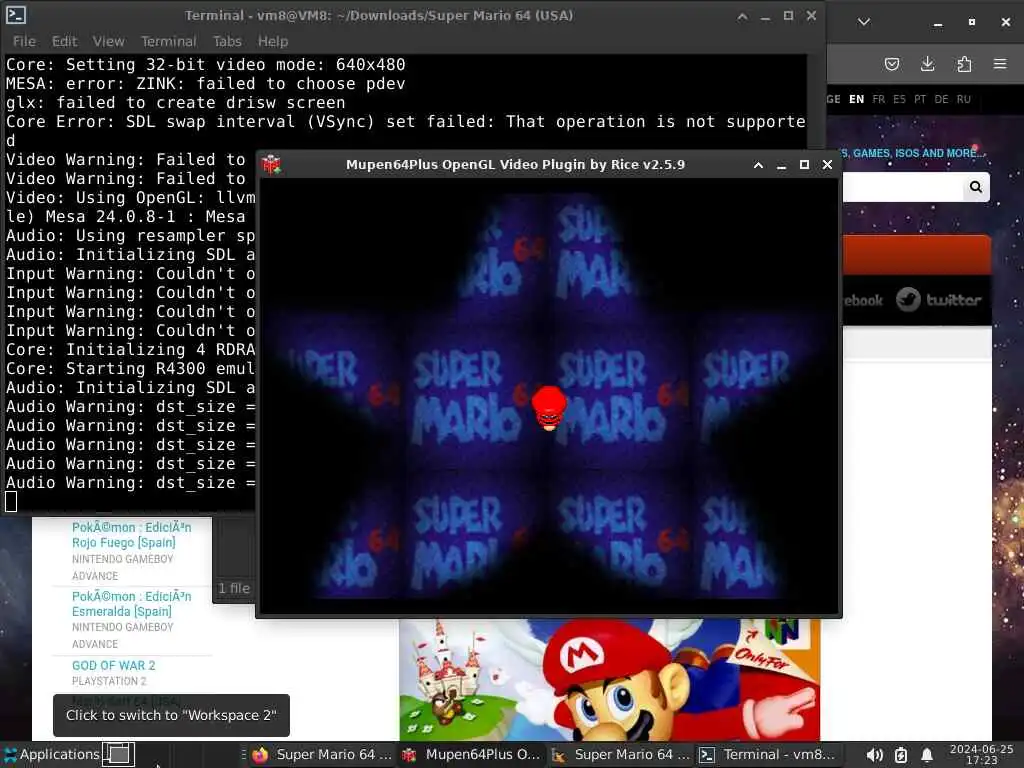Image resolution: width=1024 pixels, height=768 pixels.
Task: Open the Help menu in Terminal
Action: (272, 41)
